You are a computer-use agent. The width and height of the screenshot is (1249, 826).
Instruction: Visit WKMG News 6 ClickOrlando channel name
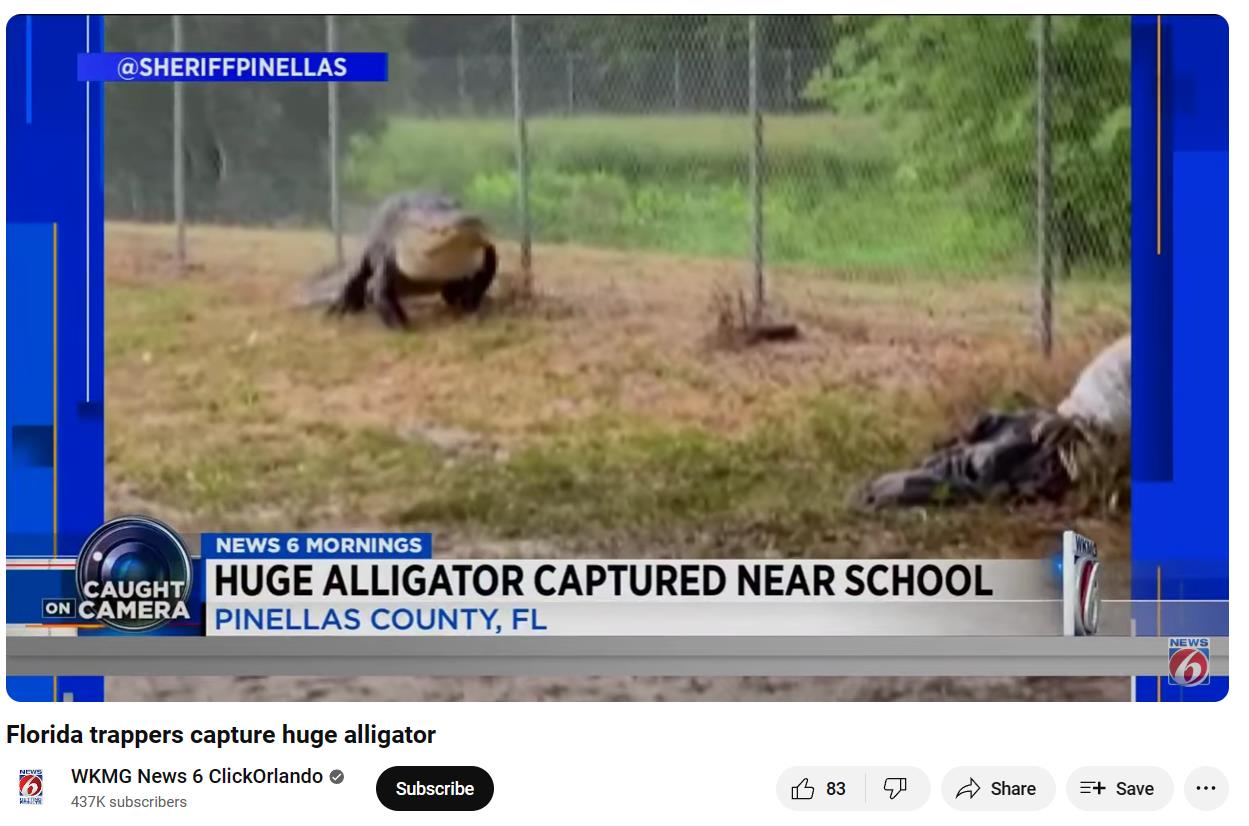click(x=197, y=776)
